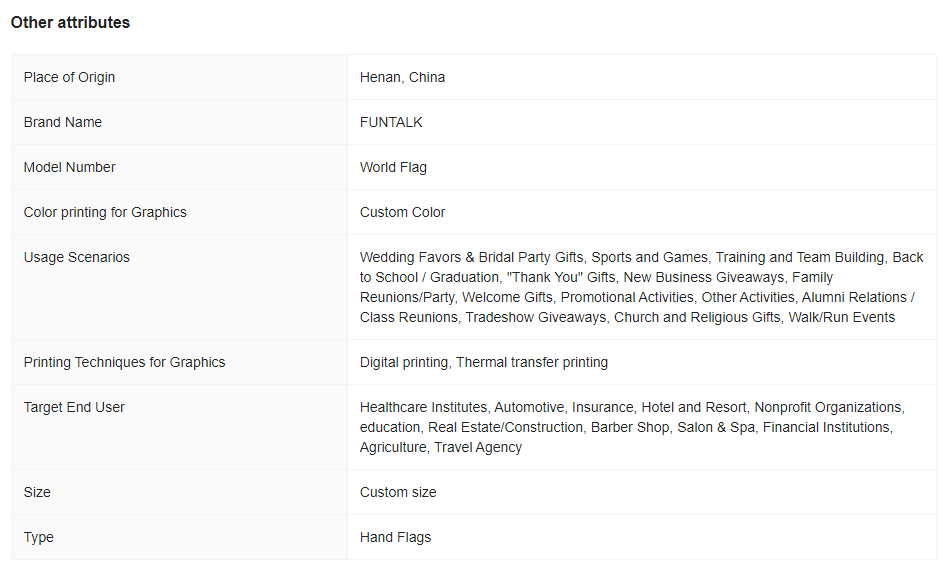Image resolution: width=950 pixels, height=572 pixels.
Task: Click the "Other attributes" heading
Action: [x=70, y=22]
